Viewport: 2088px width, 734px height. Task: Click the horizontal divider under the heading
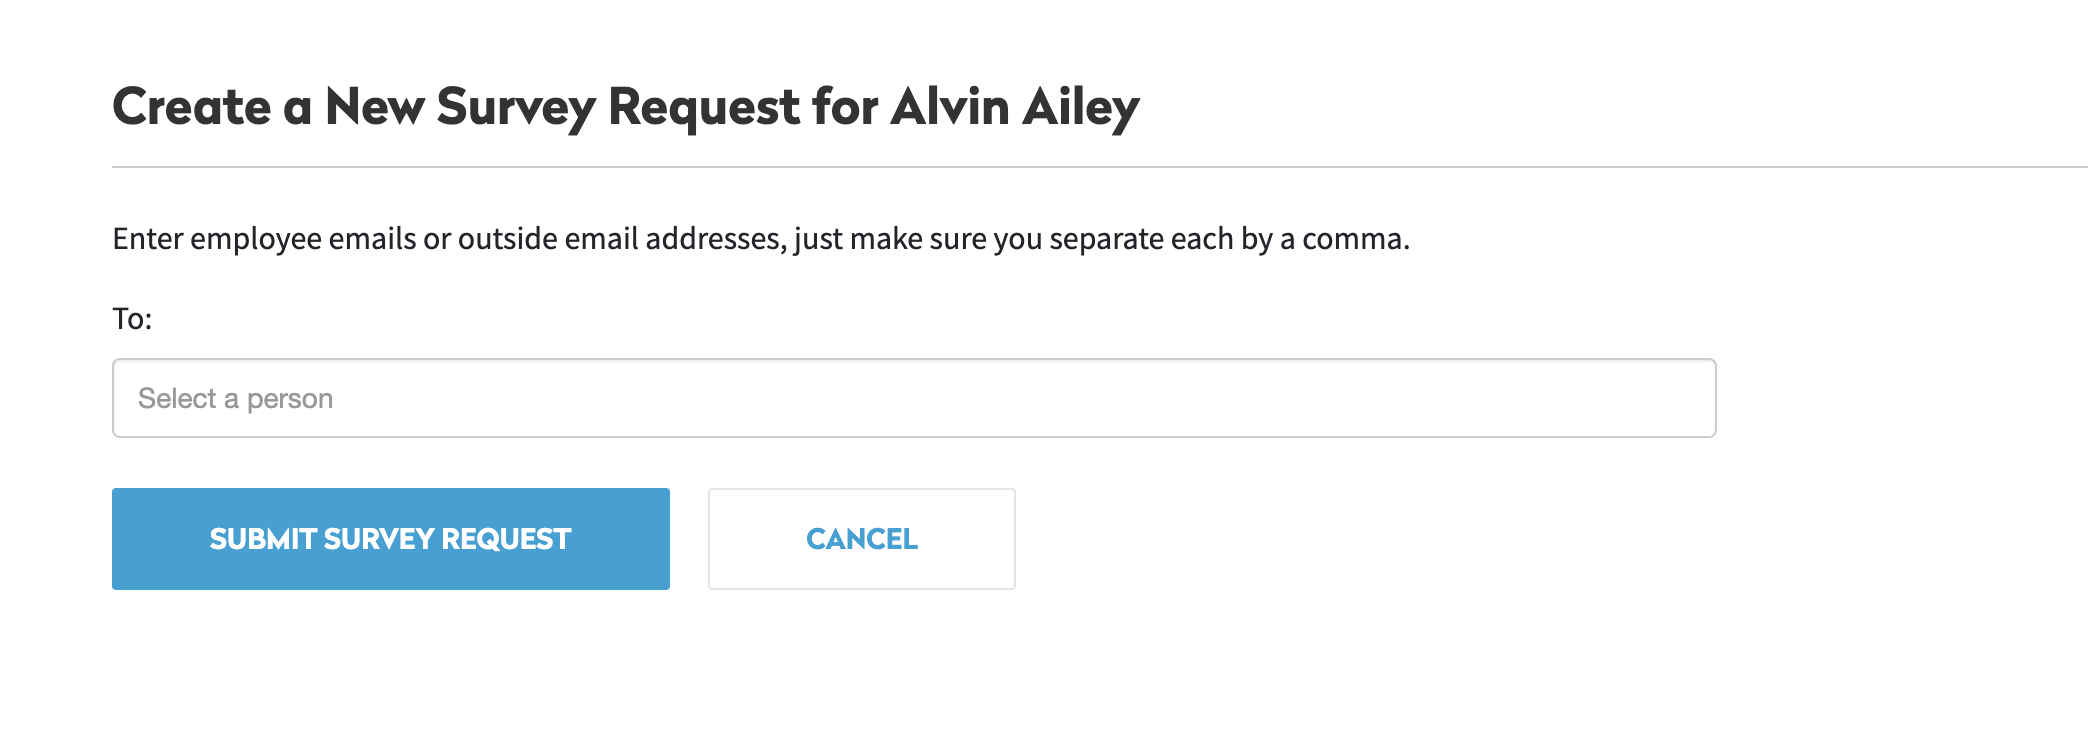1098,167
